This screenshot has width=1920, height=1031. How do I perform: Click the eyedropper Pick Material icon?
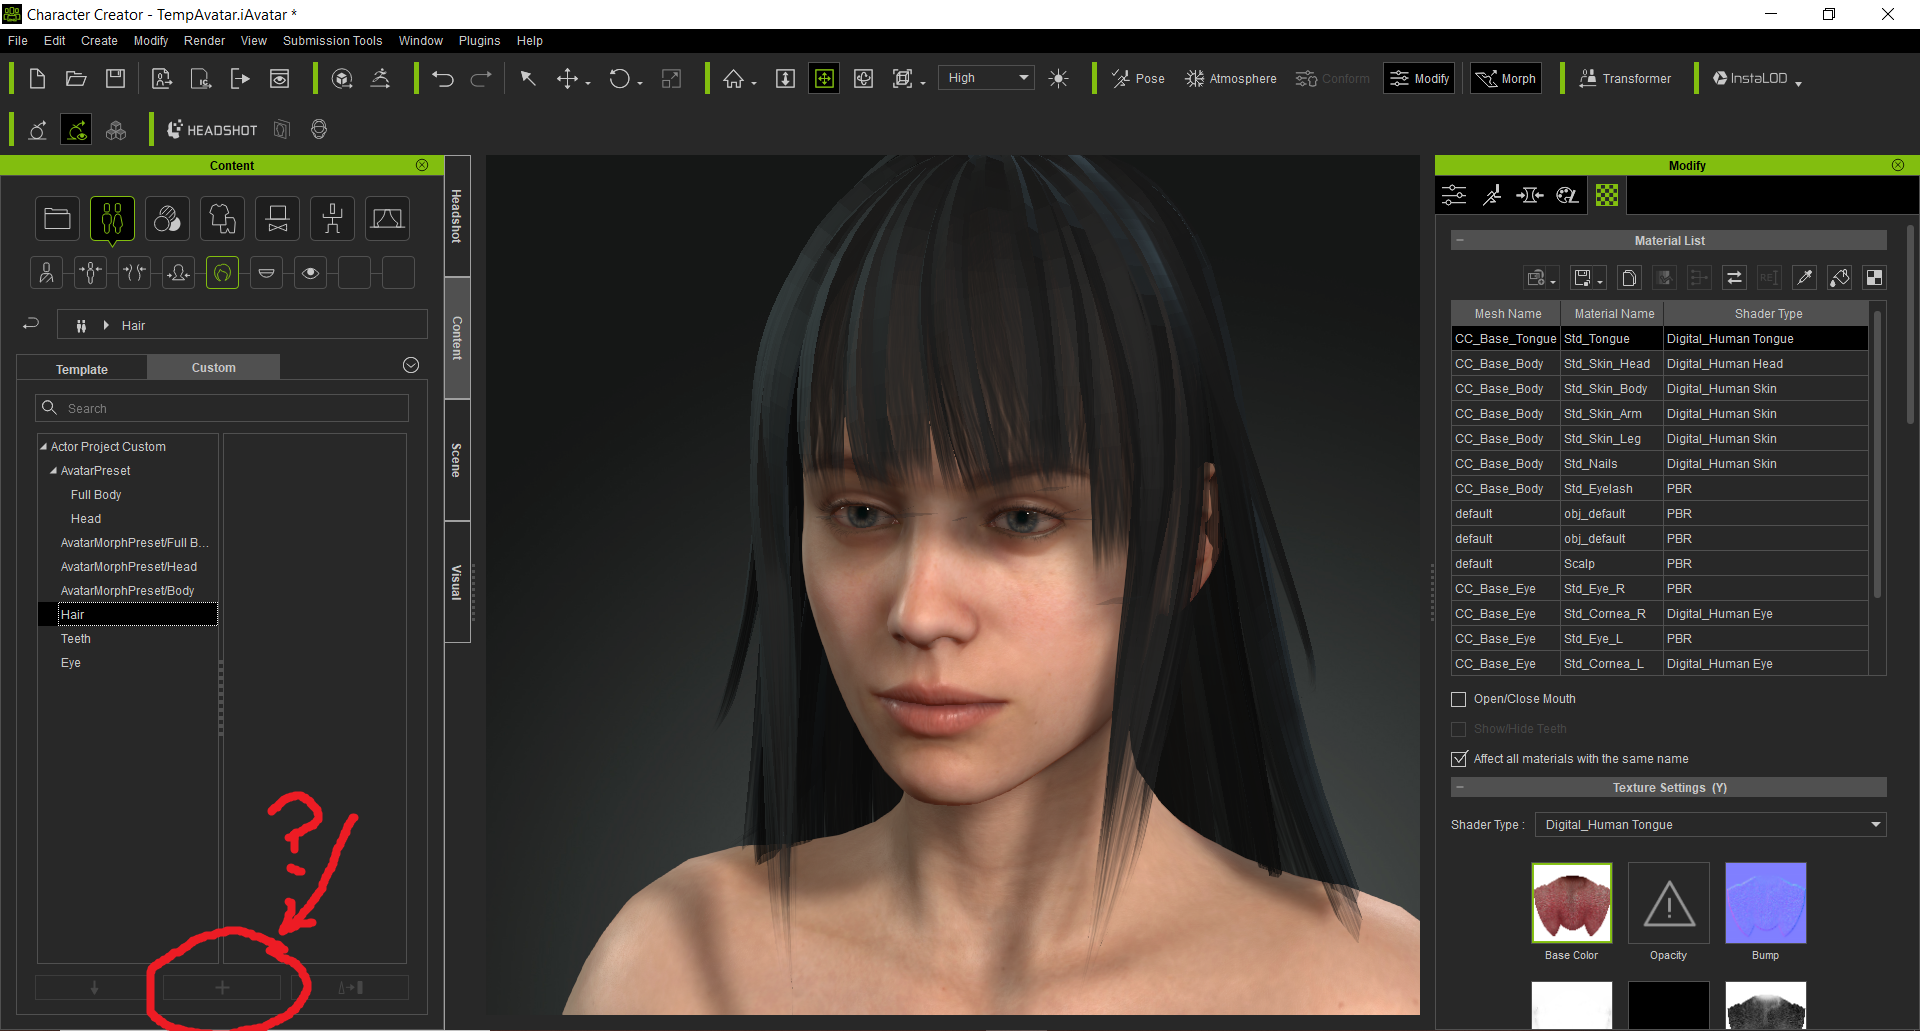(x=1804, y=278)
